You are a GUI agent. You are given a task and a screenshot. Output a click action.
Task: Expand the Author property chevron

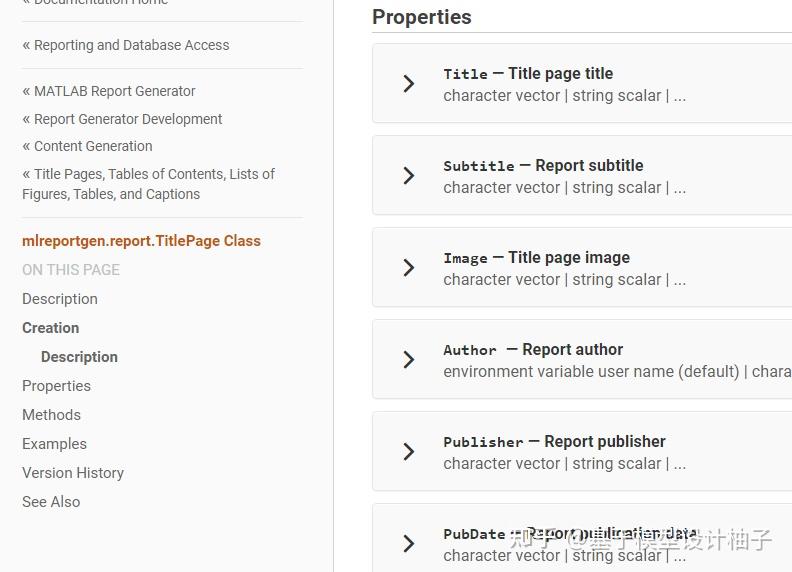(408, 360)
